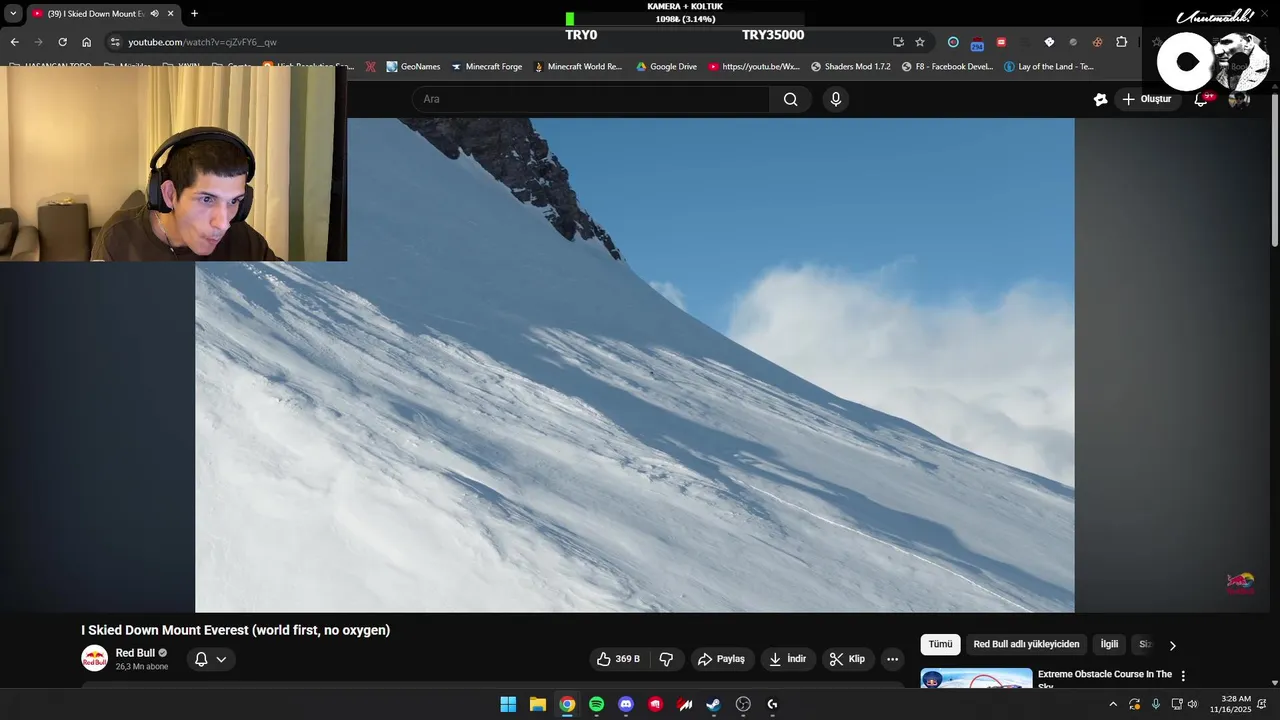Open the Lay of the Land bookmark
Image resolution: width=1280 pixels, height=720 pixels.
(1048, 67)
